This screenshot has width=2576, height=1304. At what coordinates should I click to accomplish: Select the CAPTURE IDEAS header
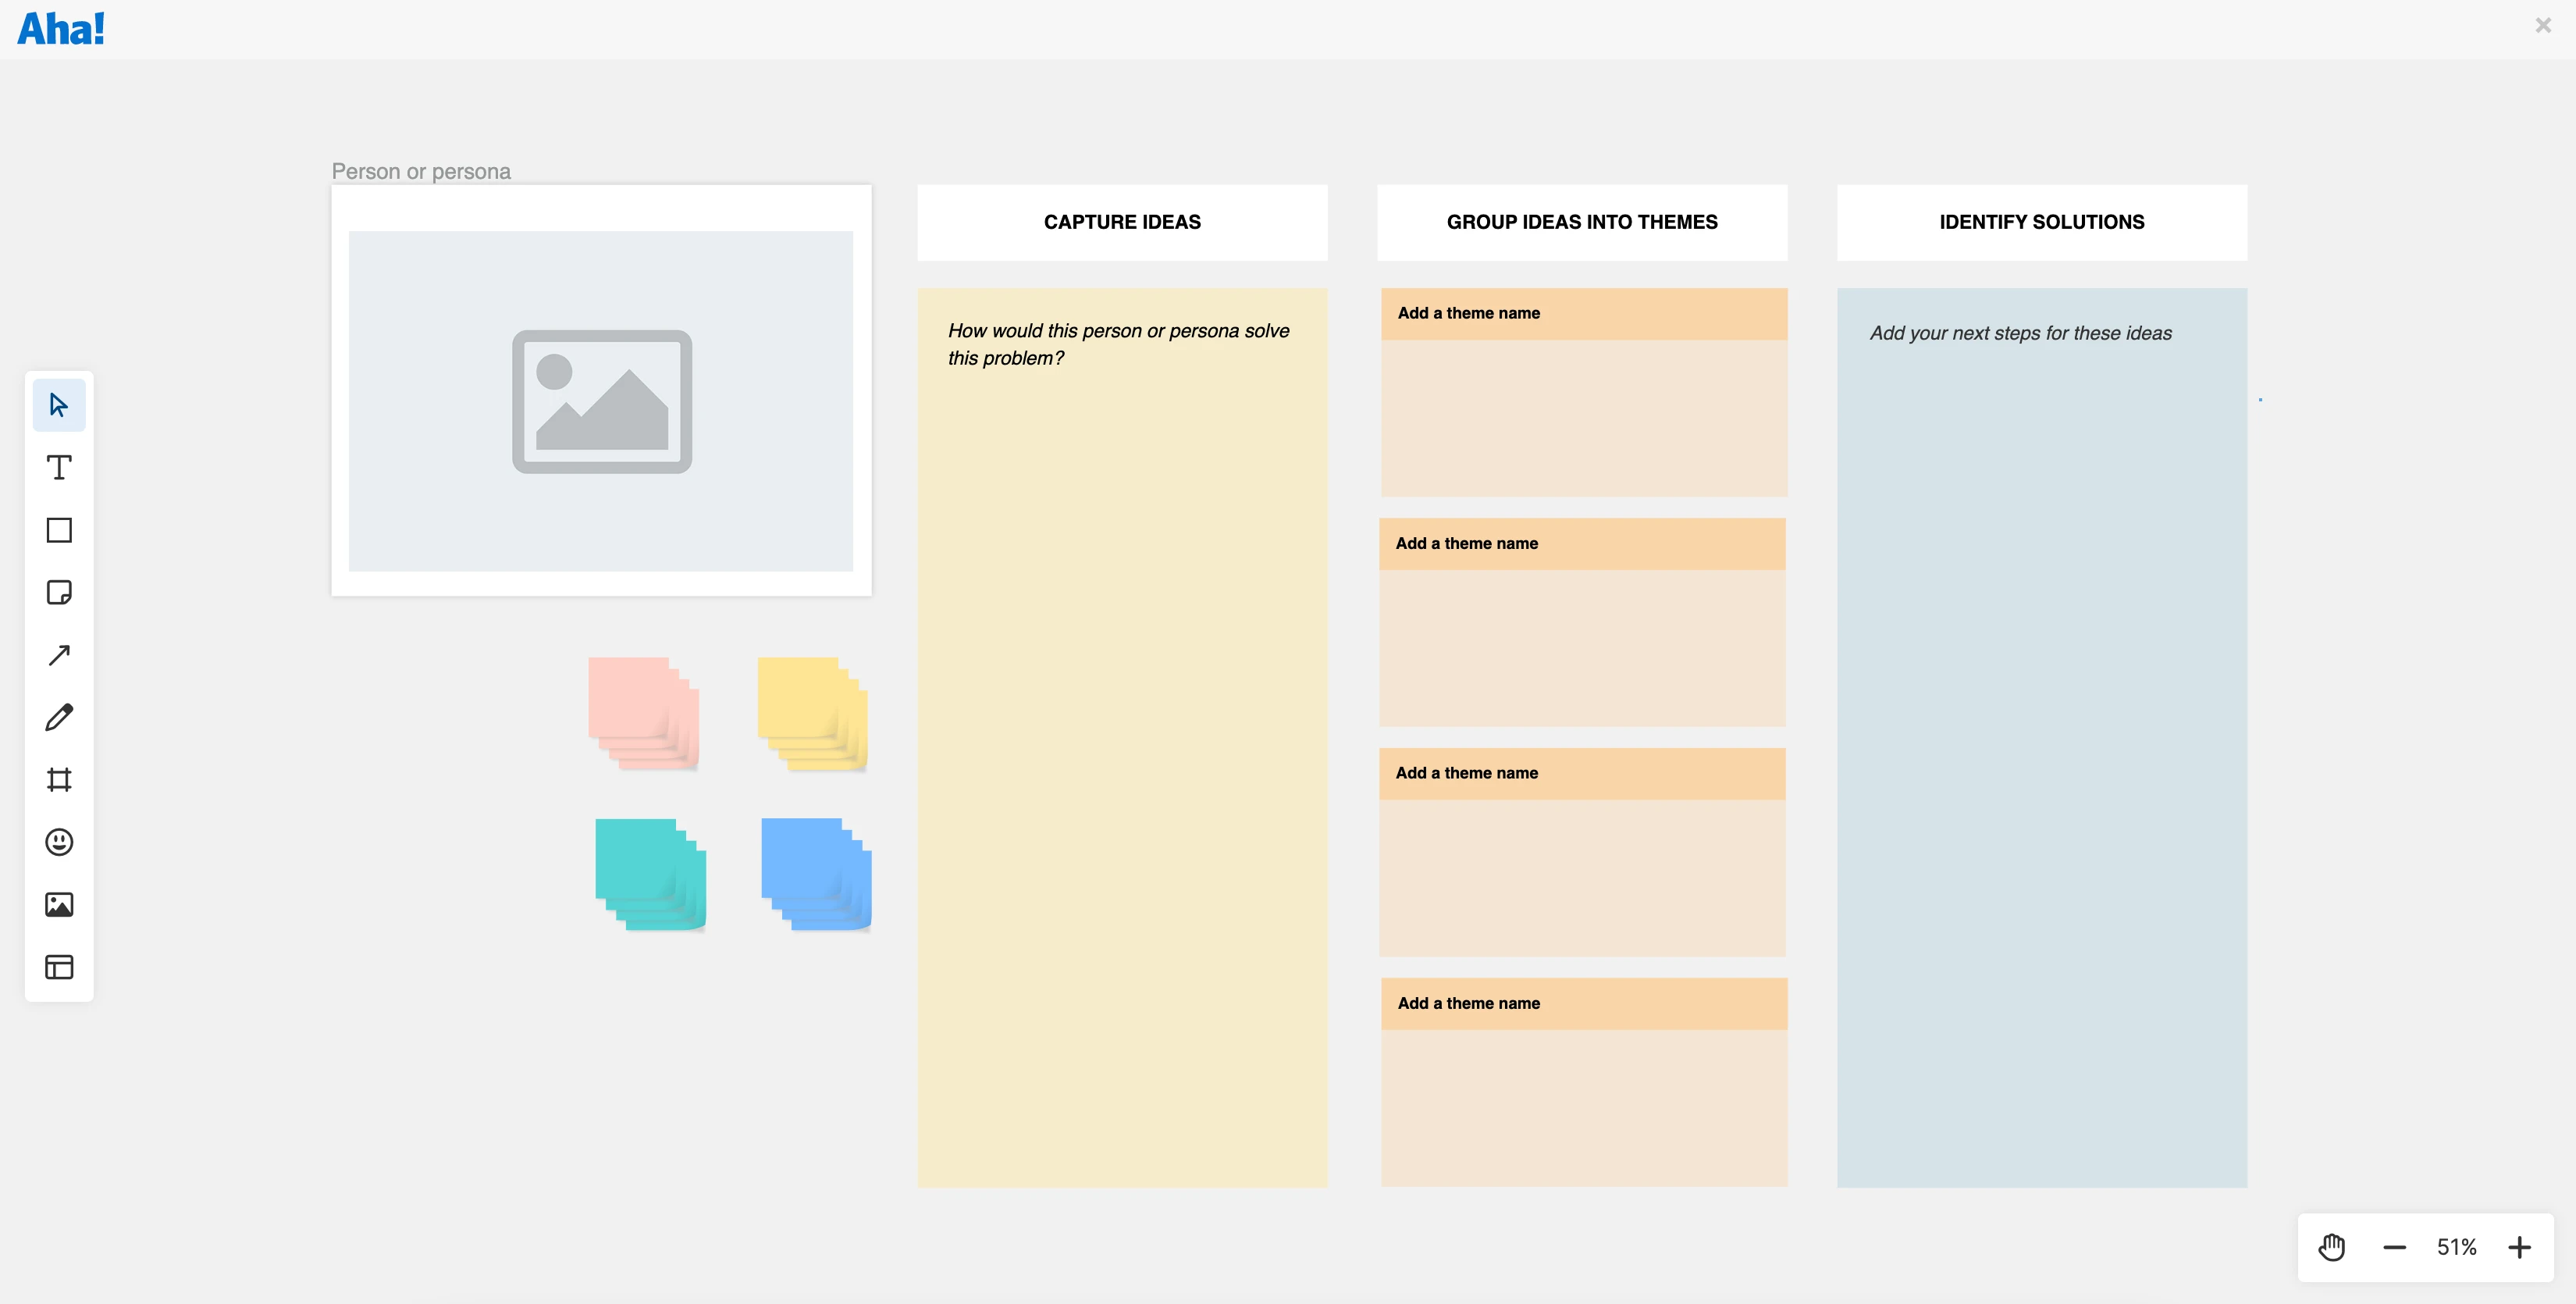[1122, 222]
